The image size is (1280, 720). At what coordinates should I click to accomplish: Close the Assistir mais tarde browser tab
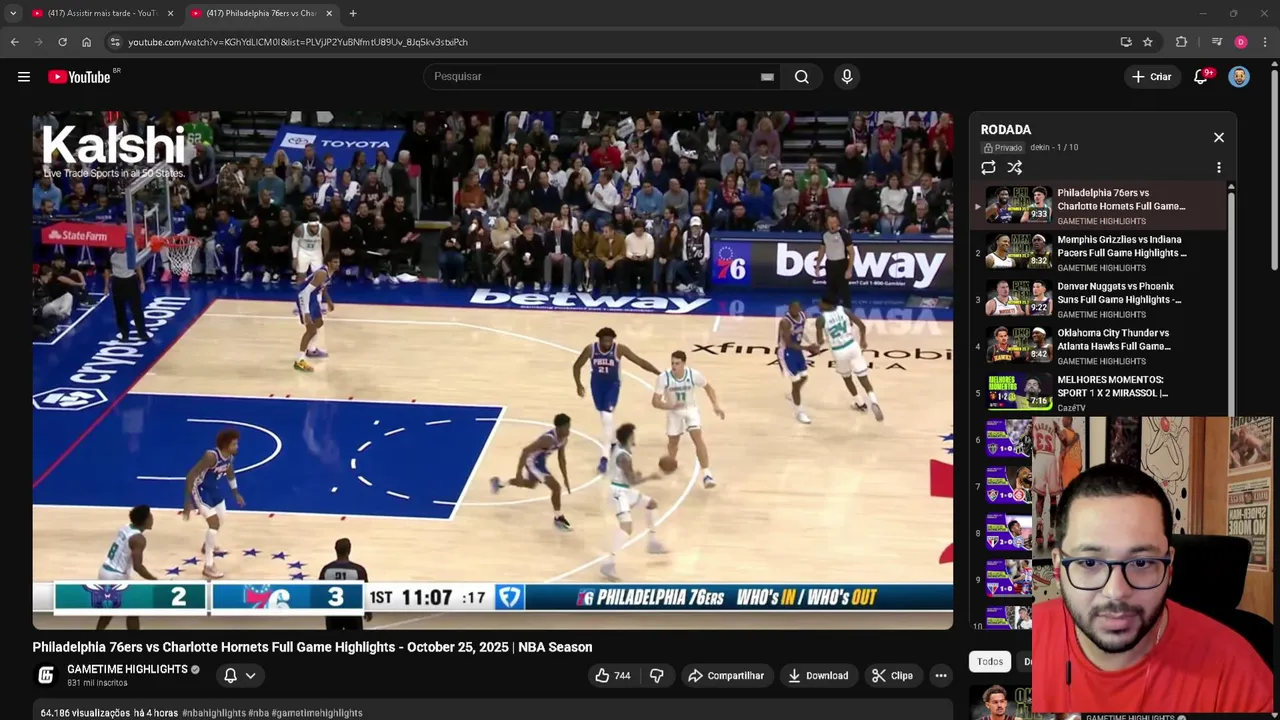click(170, 13)
